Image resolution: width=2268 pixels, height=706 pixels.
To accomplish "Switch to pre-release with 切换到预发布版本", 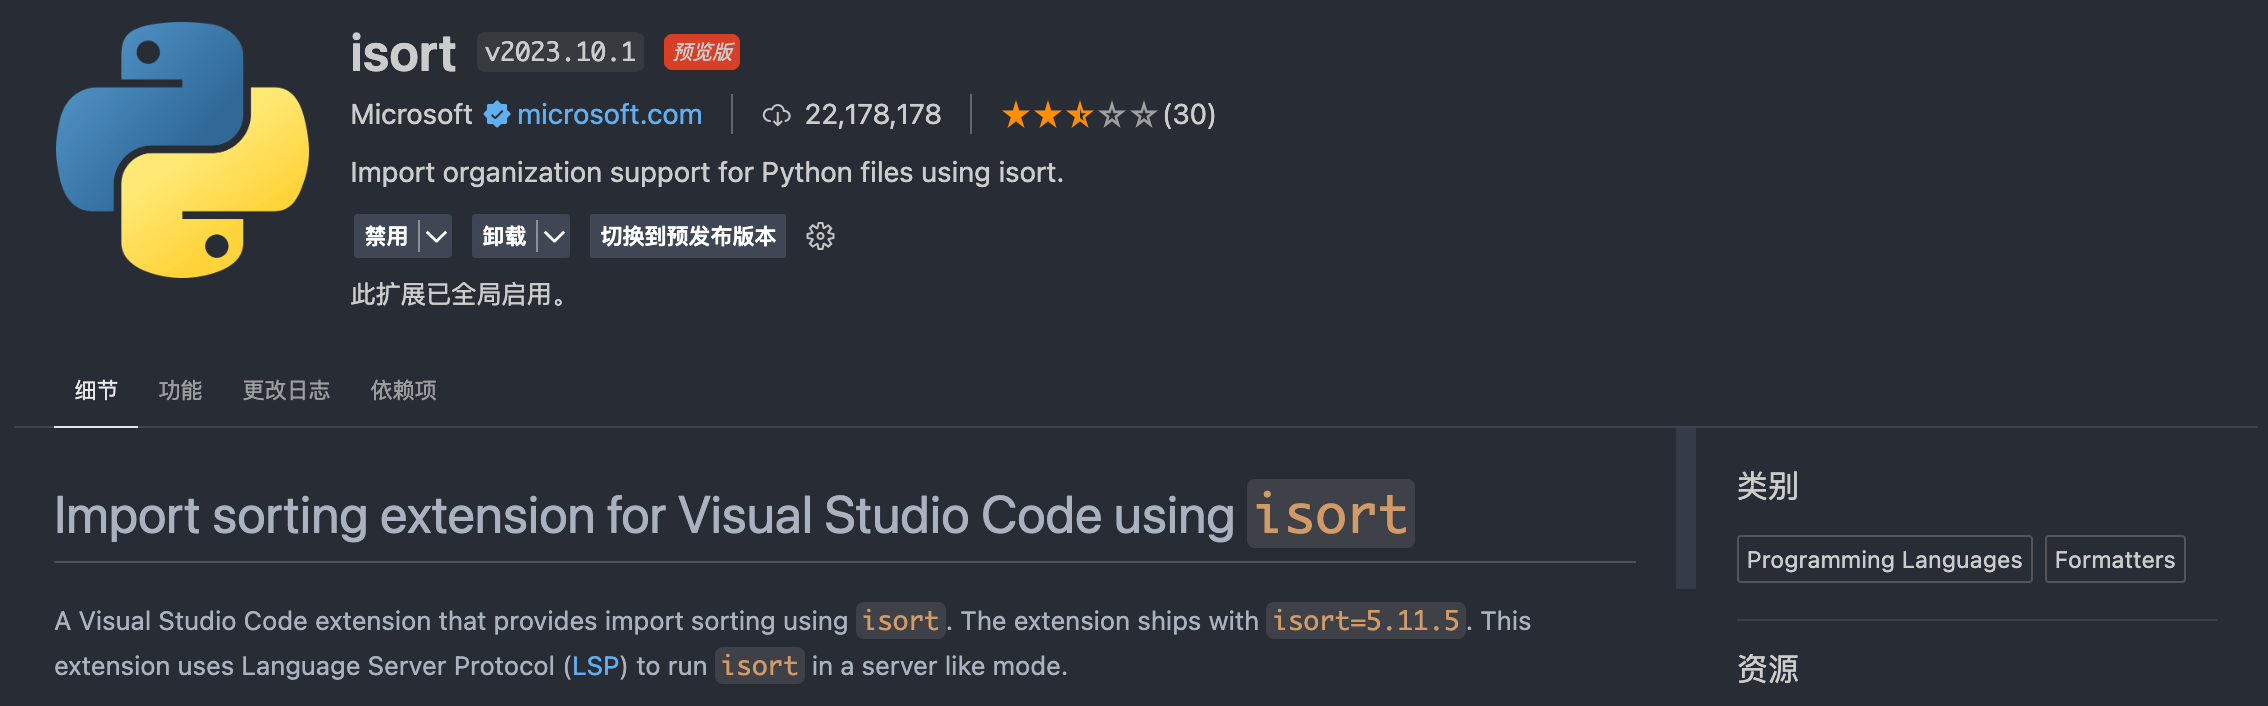I will point(687,237).
